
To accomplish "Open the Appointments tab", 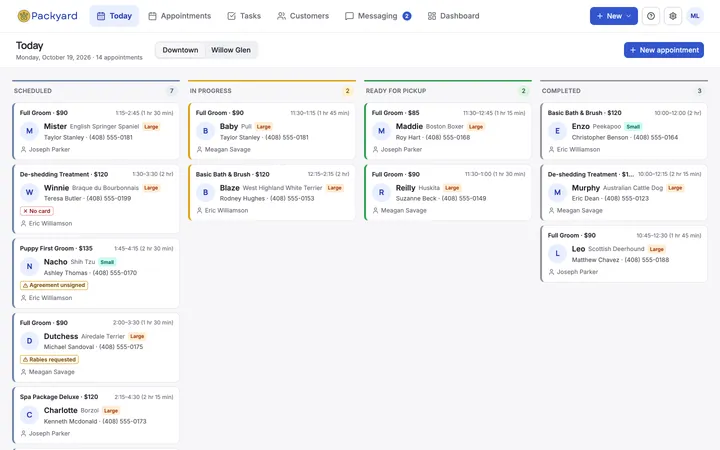I will tap(180, 16).
